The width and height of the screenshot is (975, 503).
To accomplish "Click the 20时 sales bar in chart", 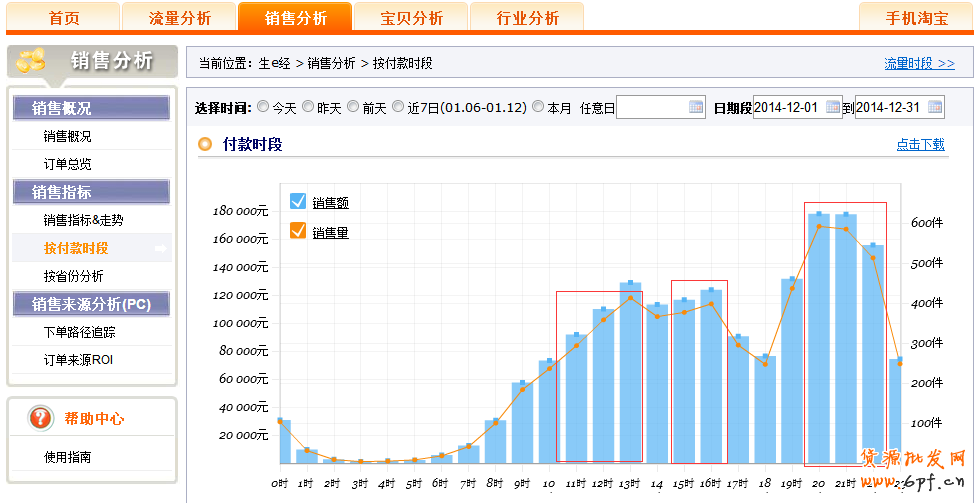I will click(819, 340).
